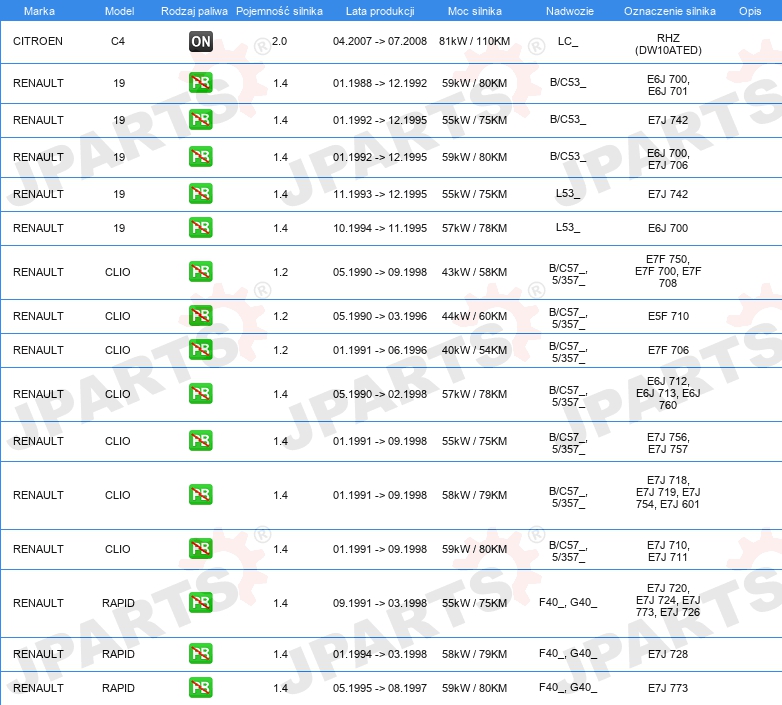Click the standalone E6J 700 engine code
782x705 pixels.
(668, 228)
